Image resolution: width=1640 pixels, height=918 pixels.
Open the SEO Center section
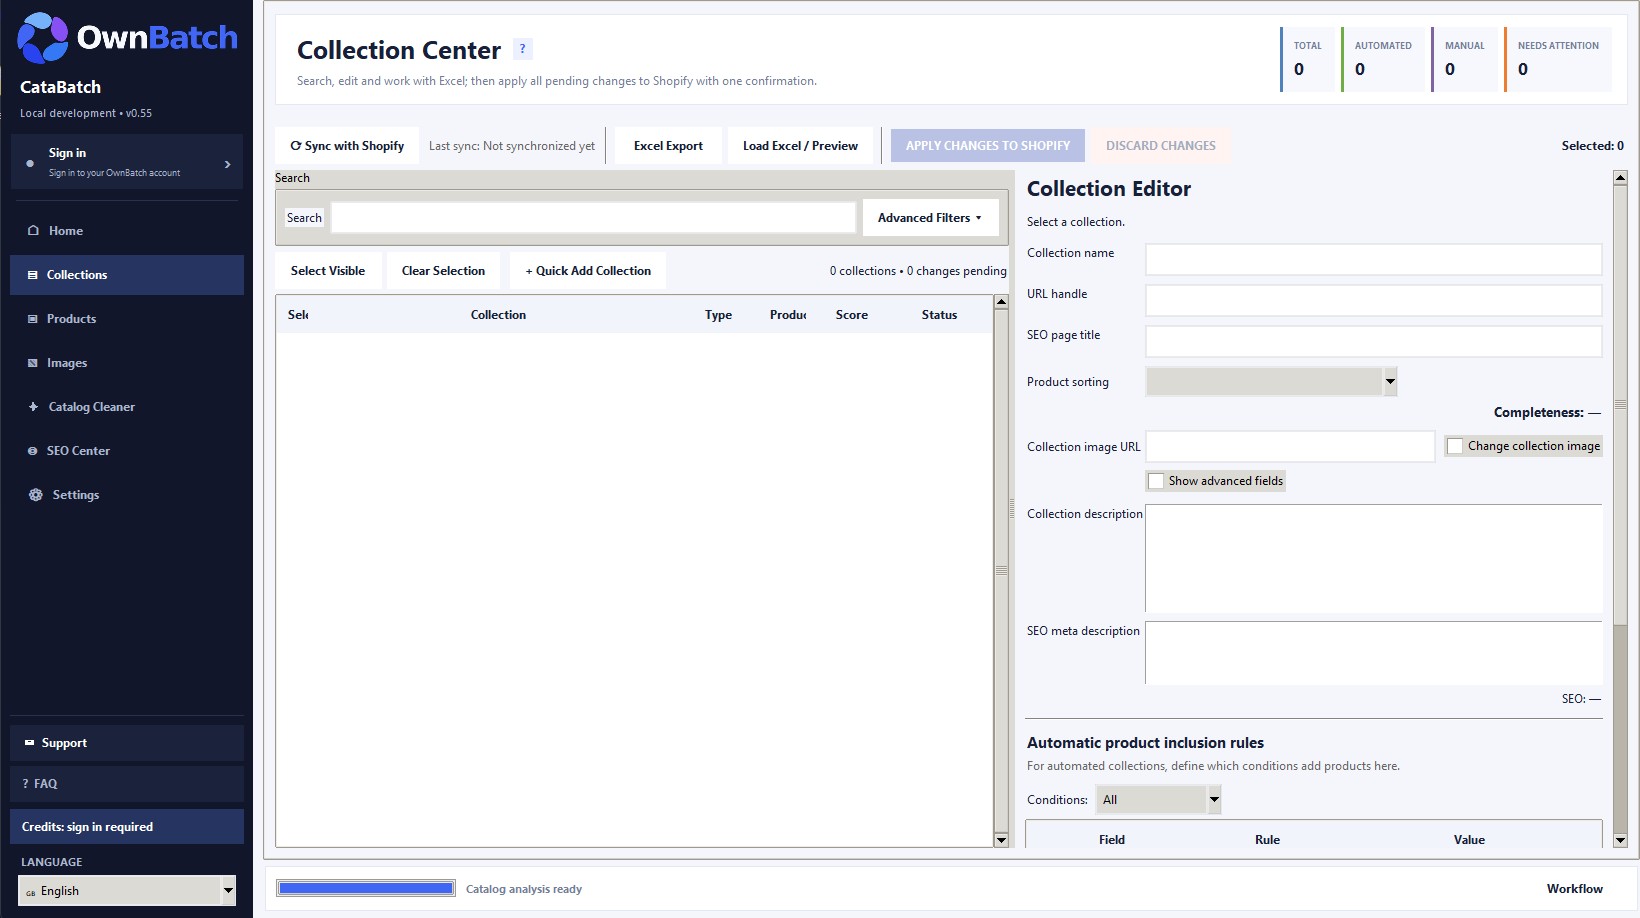(127, 451)
